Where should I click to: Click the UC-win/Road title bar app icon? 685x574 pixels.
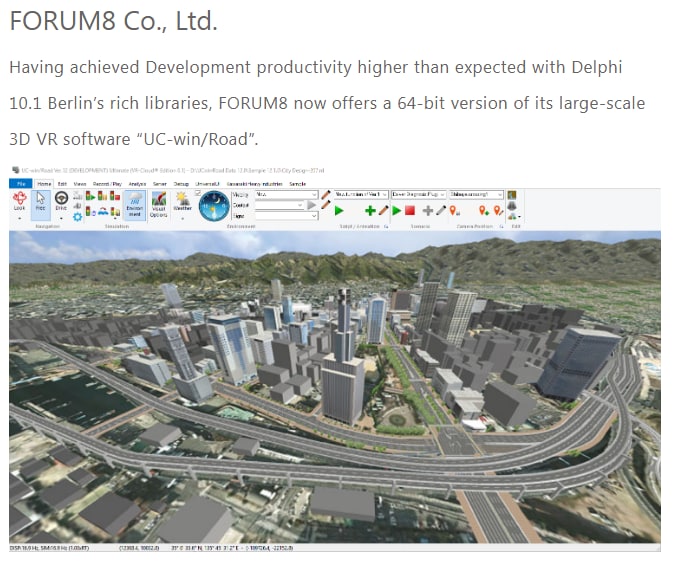click(x=16, y=170)
